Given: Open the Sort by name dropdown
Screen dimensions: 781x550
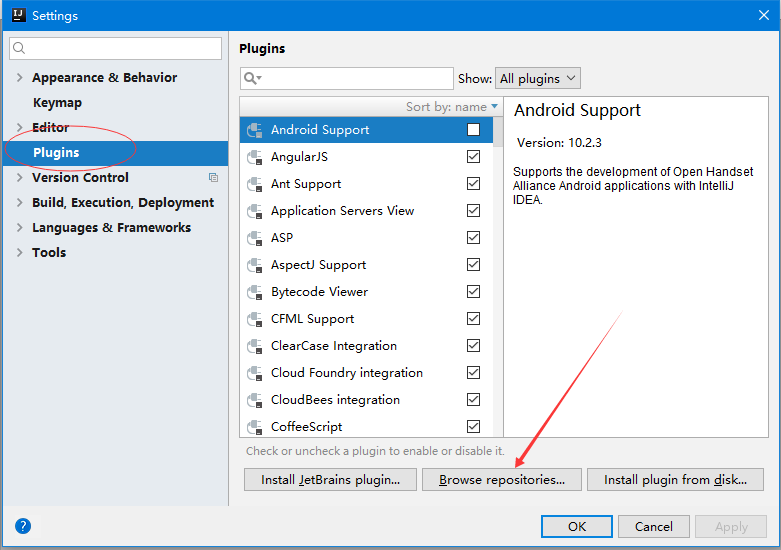Looking at the screenshot, I should [x=451, y=107].
